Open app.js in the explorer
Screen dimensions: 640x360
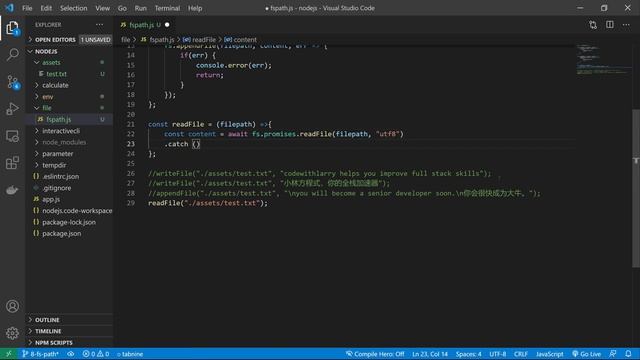51,200
